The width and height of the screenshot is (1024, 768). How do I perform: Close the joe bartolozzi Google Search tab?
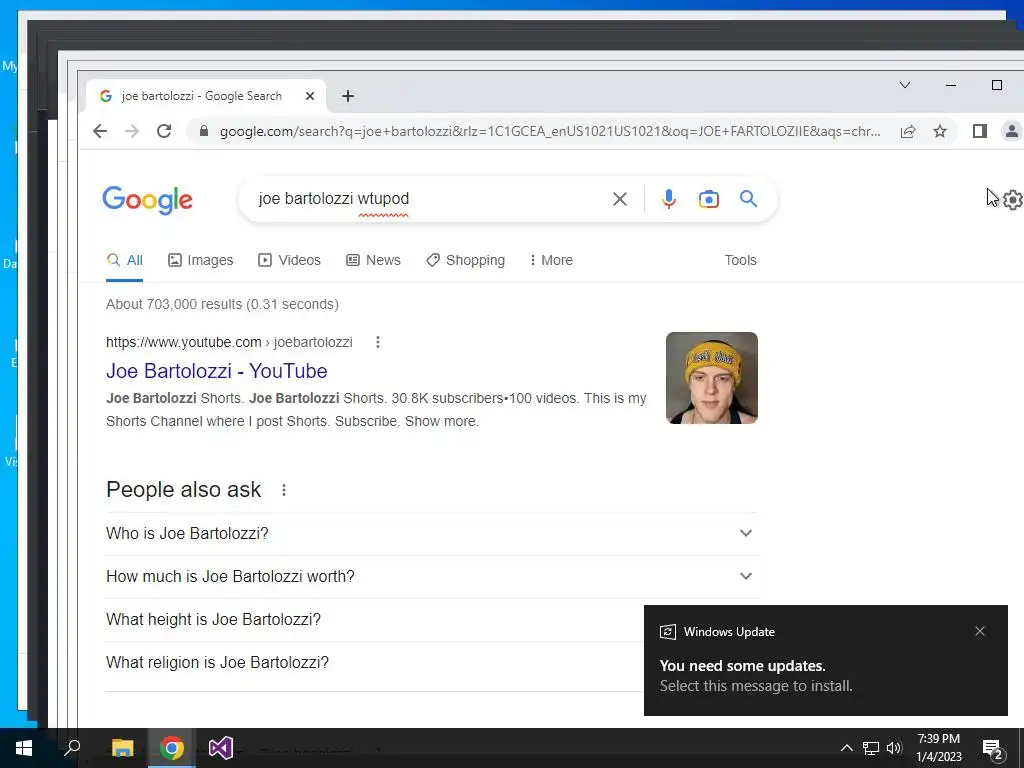pyautogui.click(x=310, y=96)
